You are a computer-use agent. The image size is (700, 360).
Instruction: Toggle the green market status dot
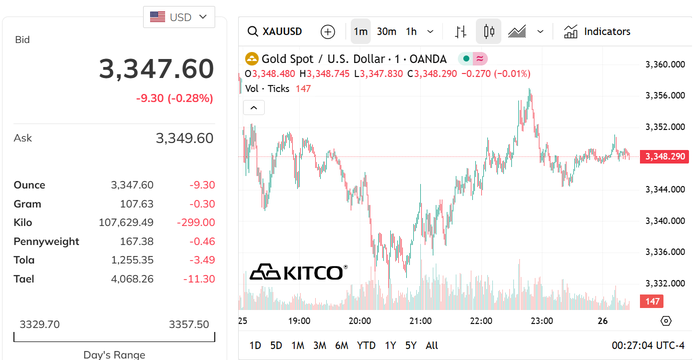click(x=466, y=59)
